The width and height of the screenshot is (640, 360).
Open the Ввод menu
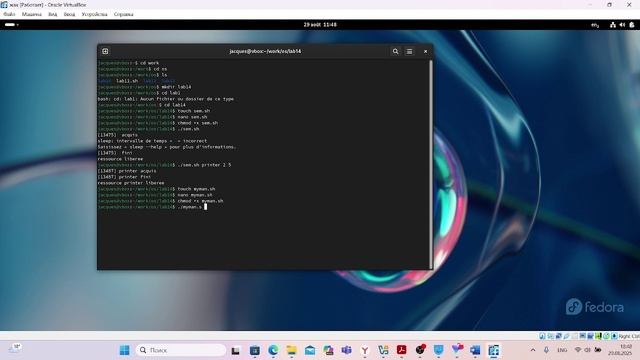(69, 14)
